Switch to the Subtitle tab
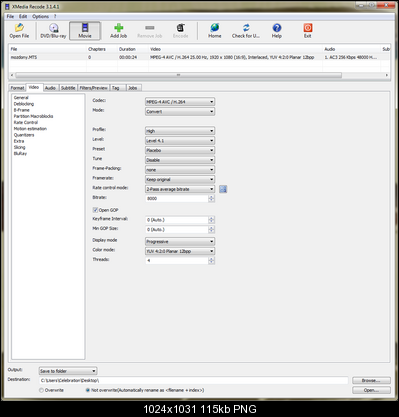The height and width of the screenshot is (417, 399). click(x=68, y=88)
